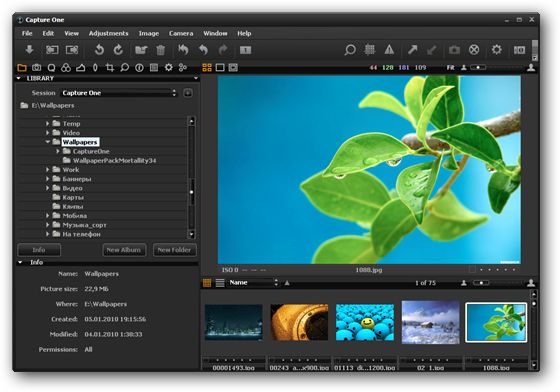Expand the Work folder
The image size is (560, 392).
pyautogui.click(x=48, y=170)
